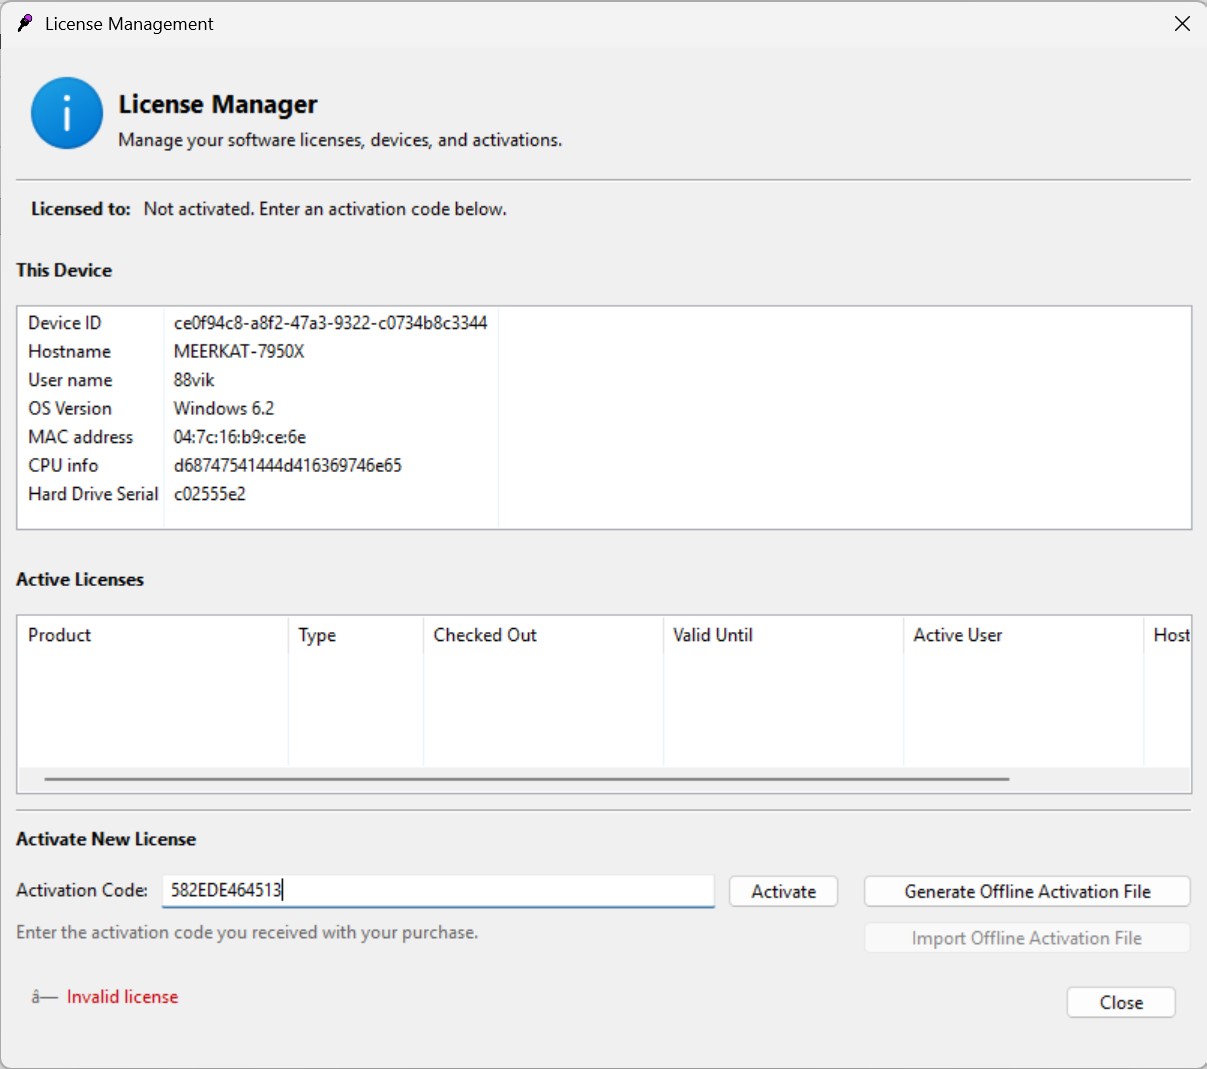Select the hostname value MEERKAT-7950X

point(239,351)
